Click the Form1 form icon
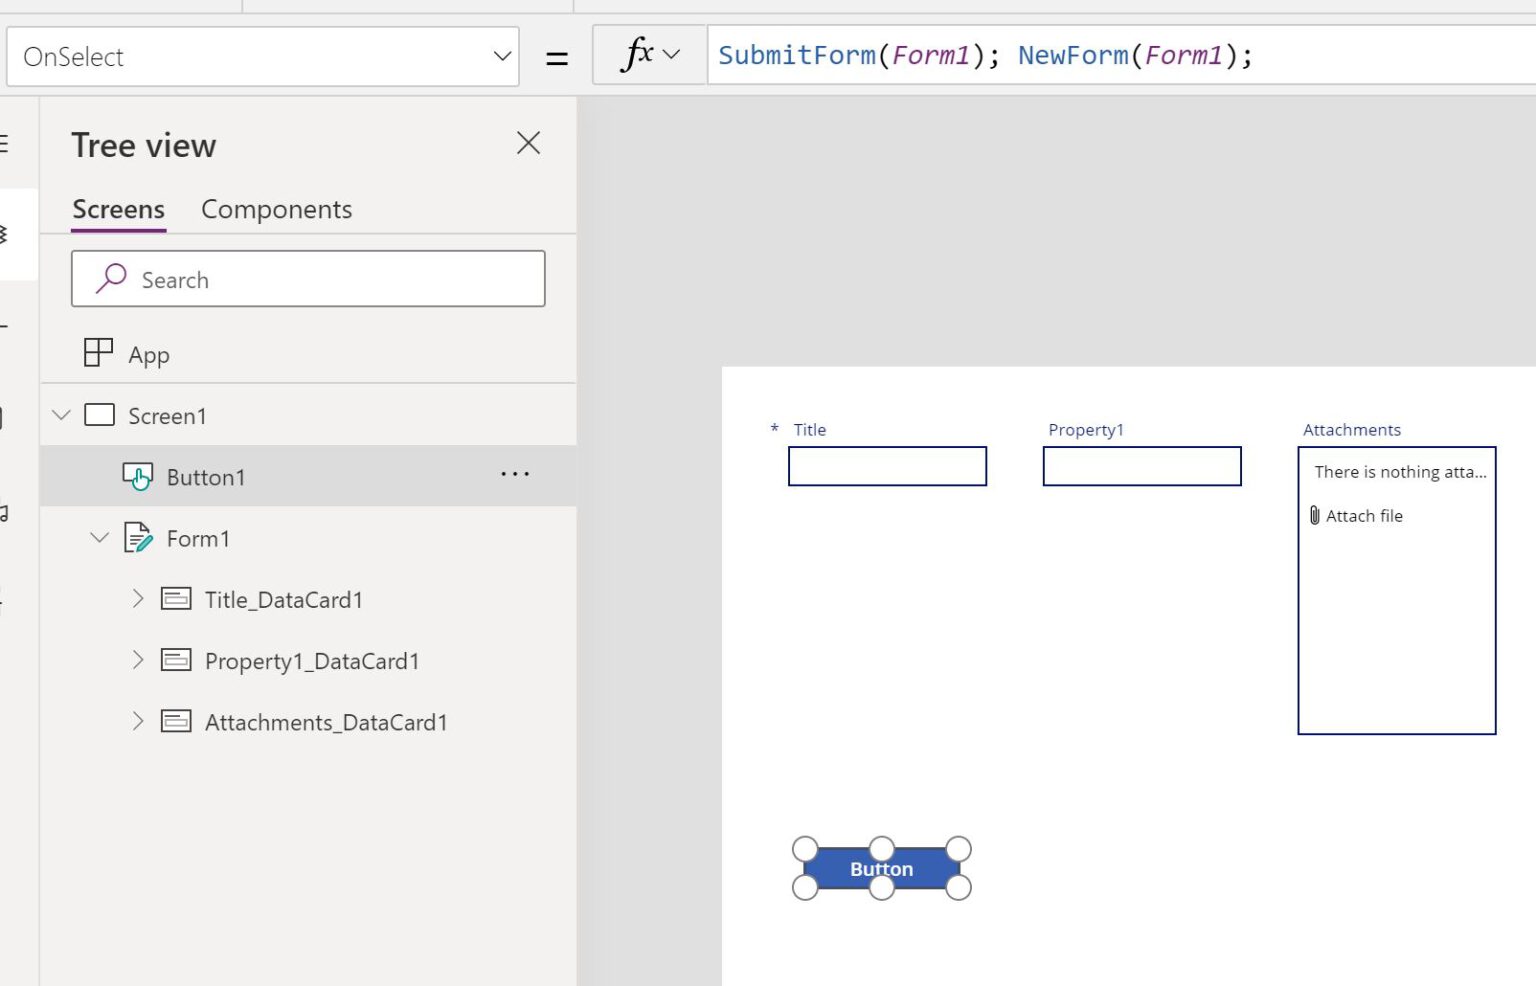Image resolution: width=1536 pixels, height=986 pixels. 138,537
